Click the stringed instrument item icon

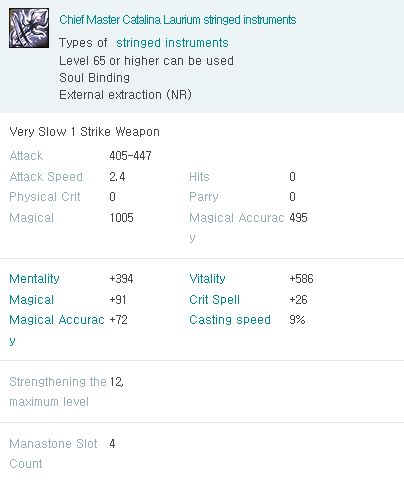(29, 28)
